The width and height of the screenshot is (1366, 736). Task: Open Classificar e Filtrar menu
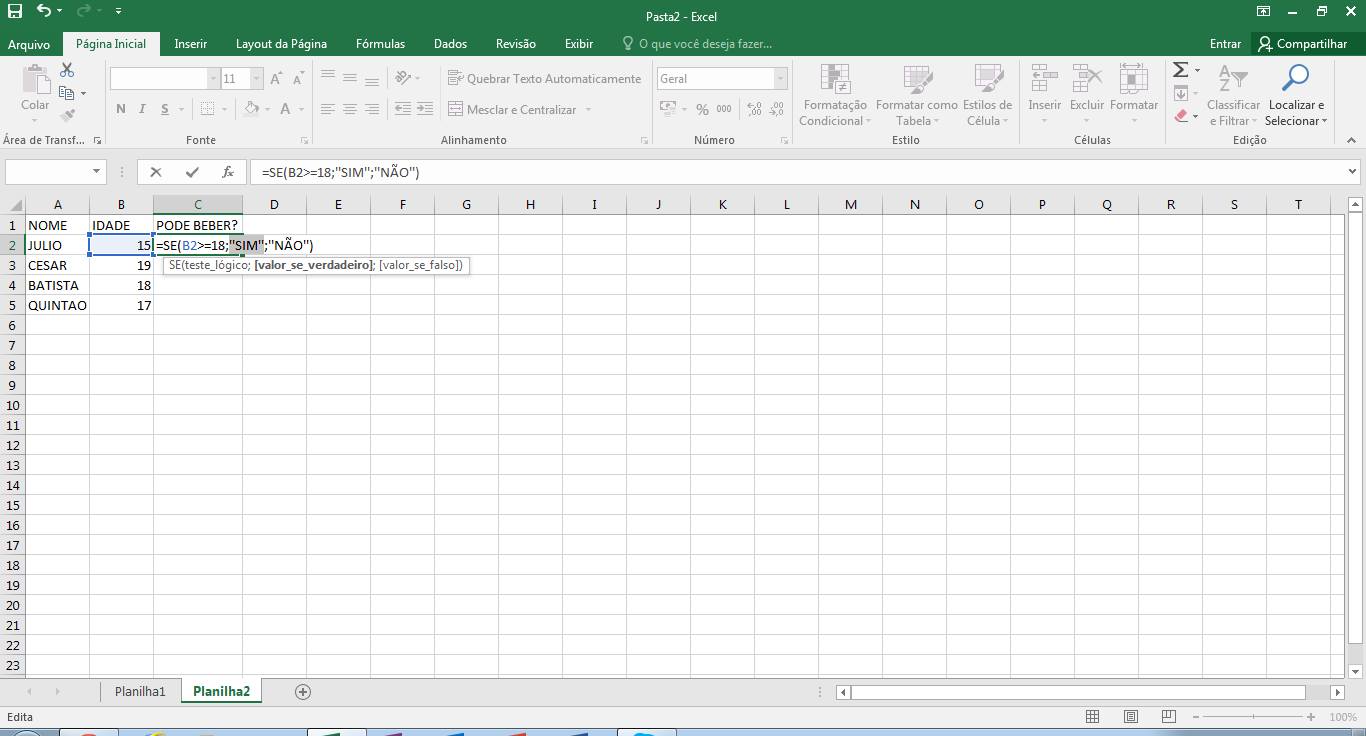click(x=1233, y=96)
